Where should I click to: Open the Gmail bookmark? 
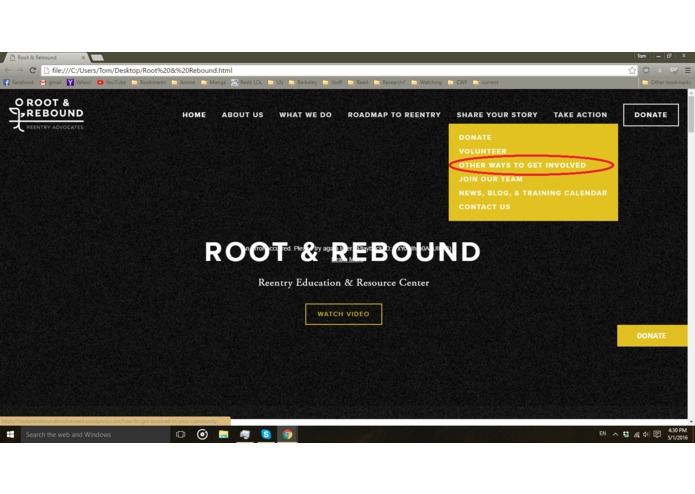click(x=51, y=82)
